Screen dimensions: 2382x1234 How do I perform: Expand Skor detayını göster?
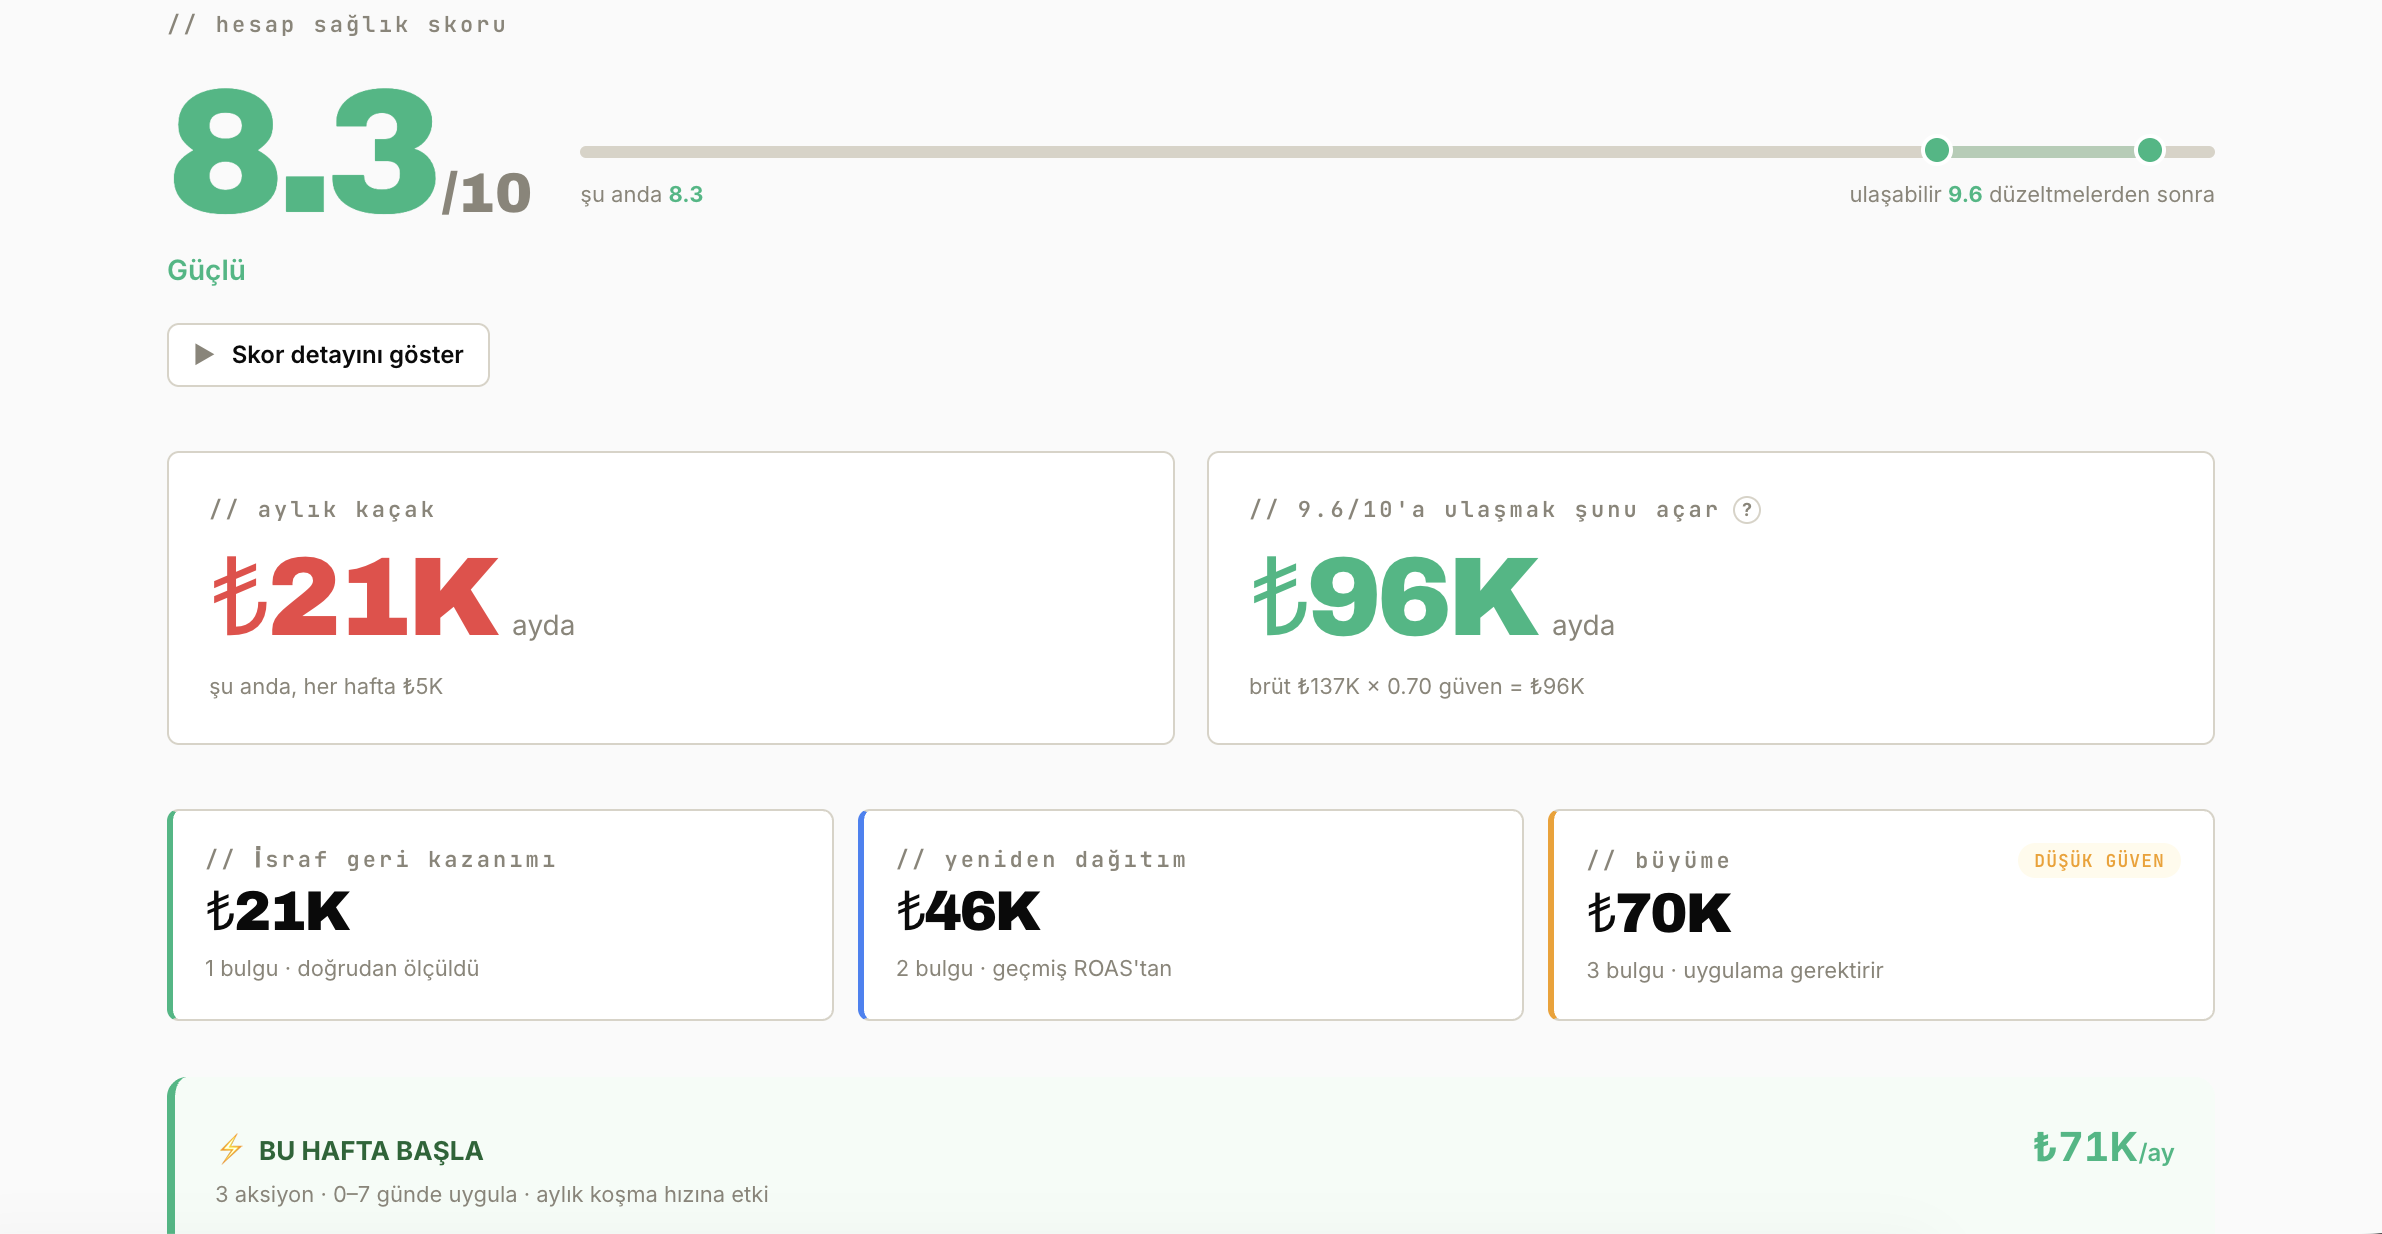coord(328,355)
